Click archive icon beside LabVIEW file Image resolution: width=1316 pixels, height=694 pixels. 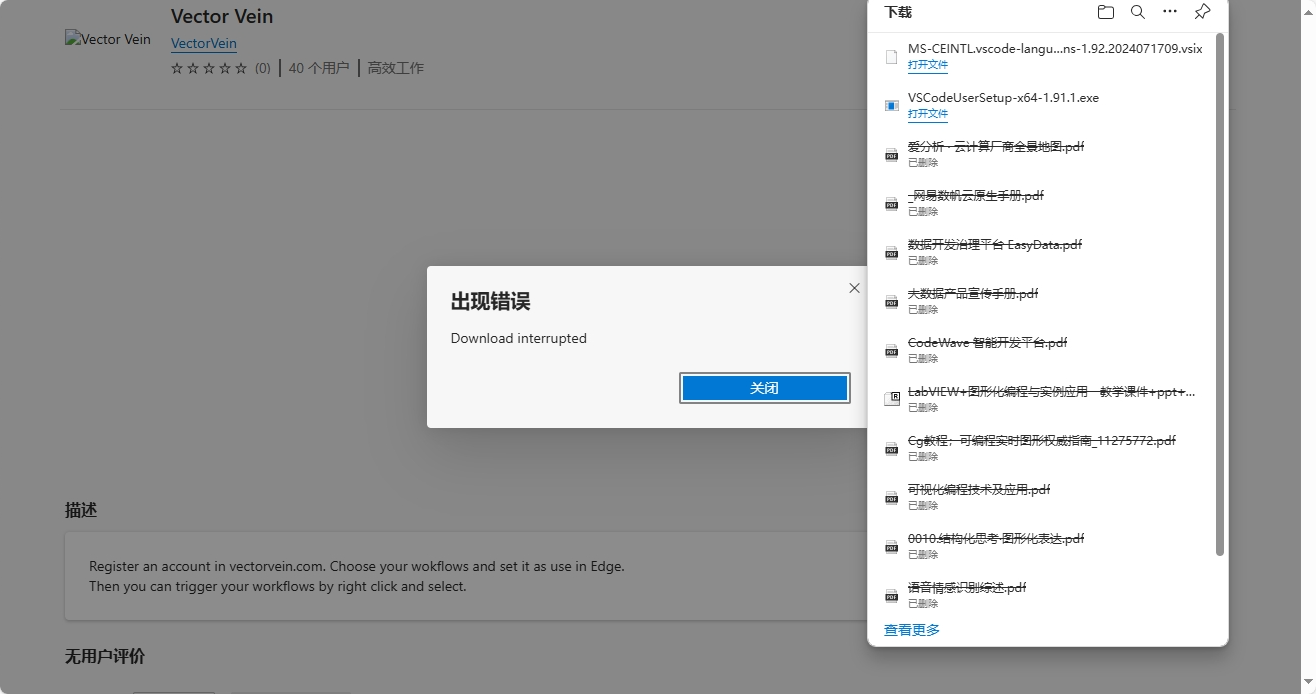891,399
